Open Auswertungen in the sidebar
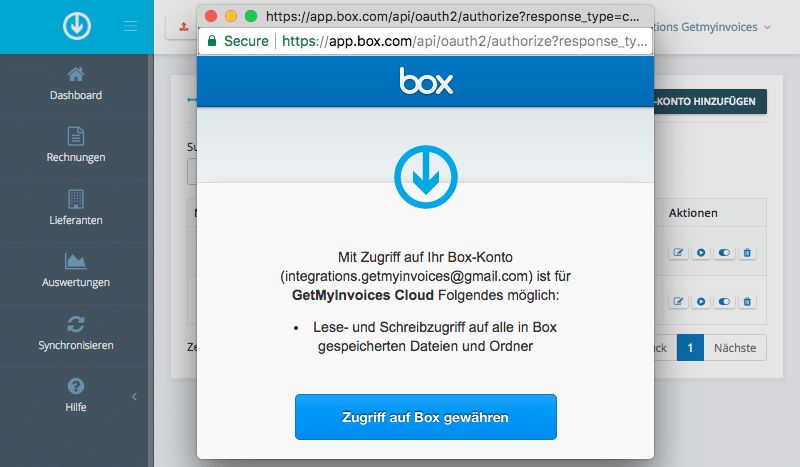The height and width of the screenshot is (467, 800). click(x=76, y=272)
